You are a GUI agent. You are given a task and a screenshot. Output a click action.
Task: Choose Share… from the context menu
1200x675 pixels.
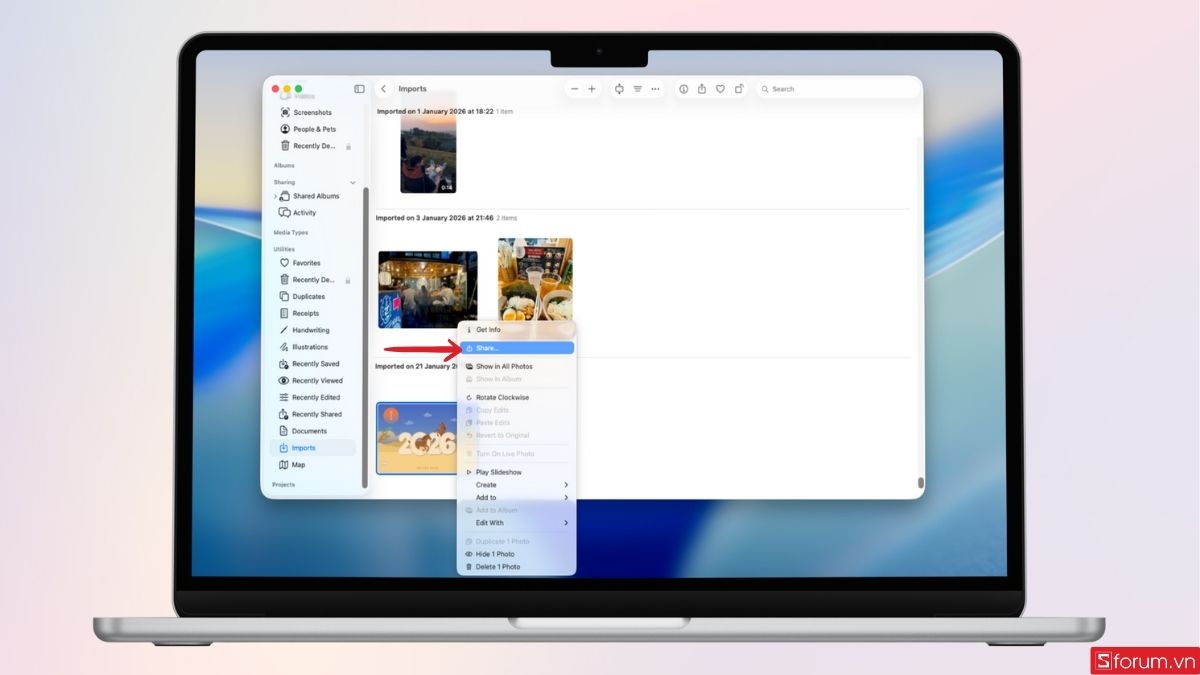tap(516, 348)
